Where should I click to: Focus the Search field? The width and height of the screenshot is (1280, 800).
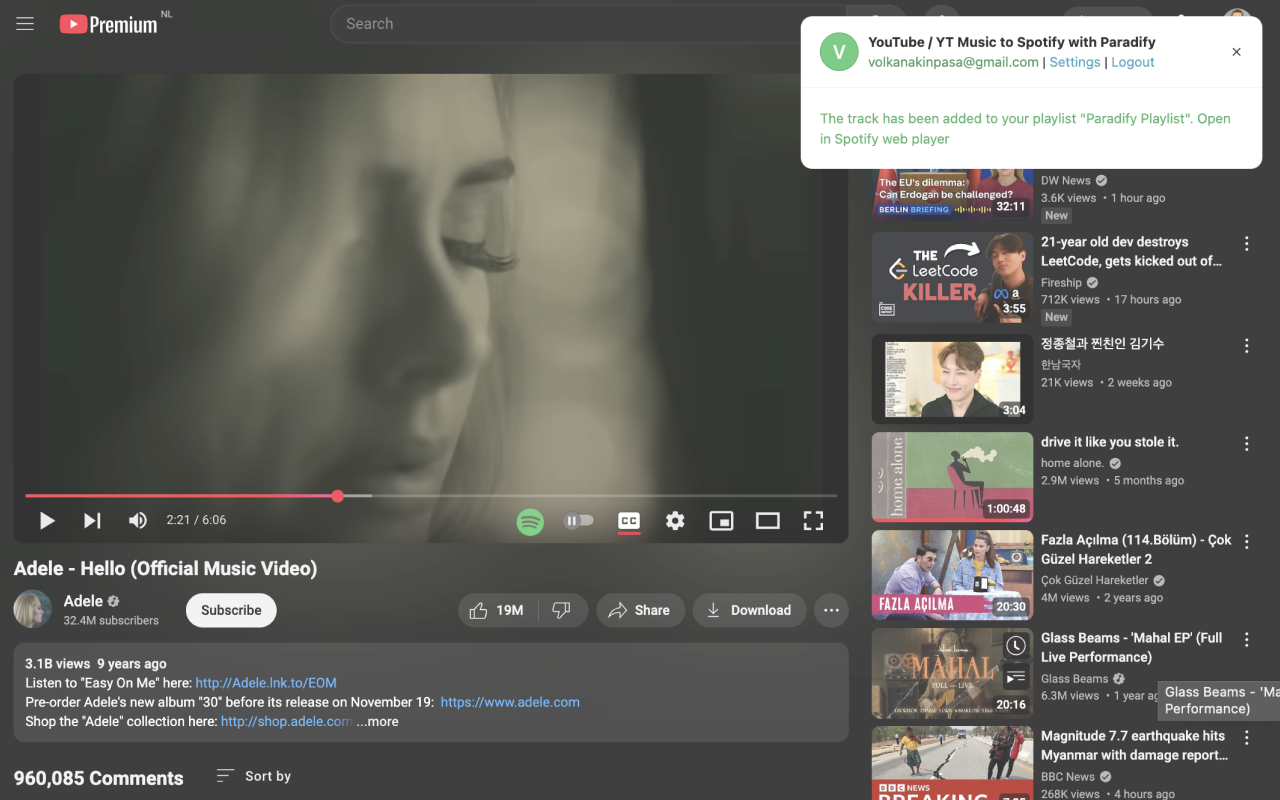pos(588,24)
